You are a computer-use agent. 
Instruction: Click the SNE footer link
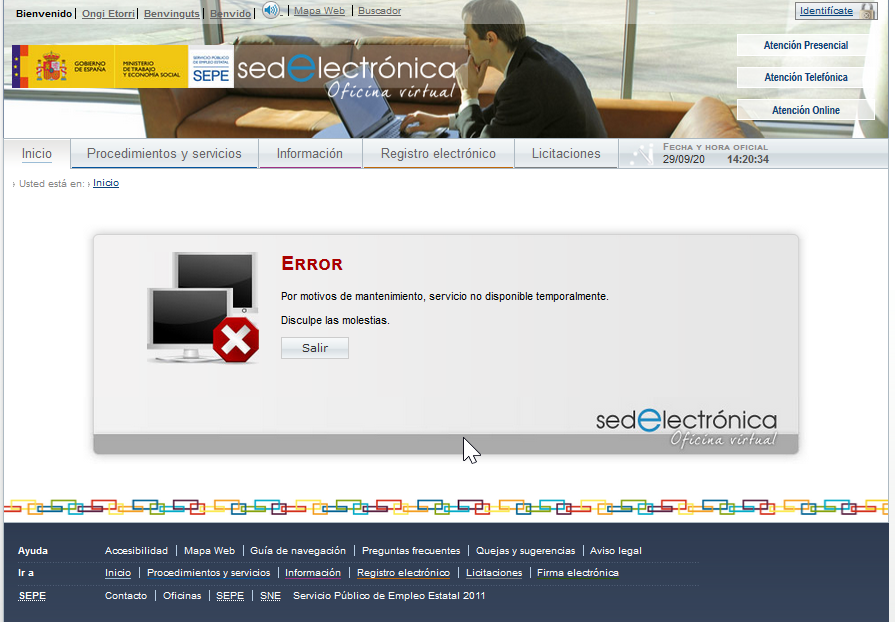(x=271, y=596)
